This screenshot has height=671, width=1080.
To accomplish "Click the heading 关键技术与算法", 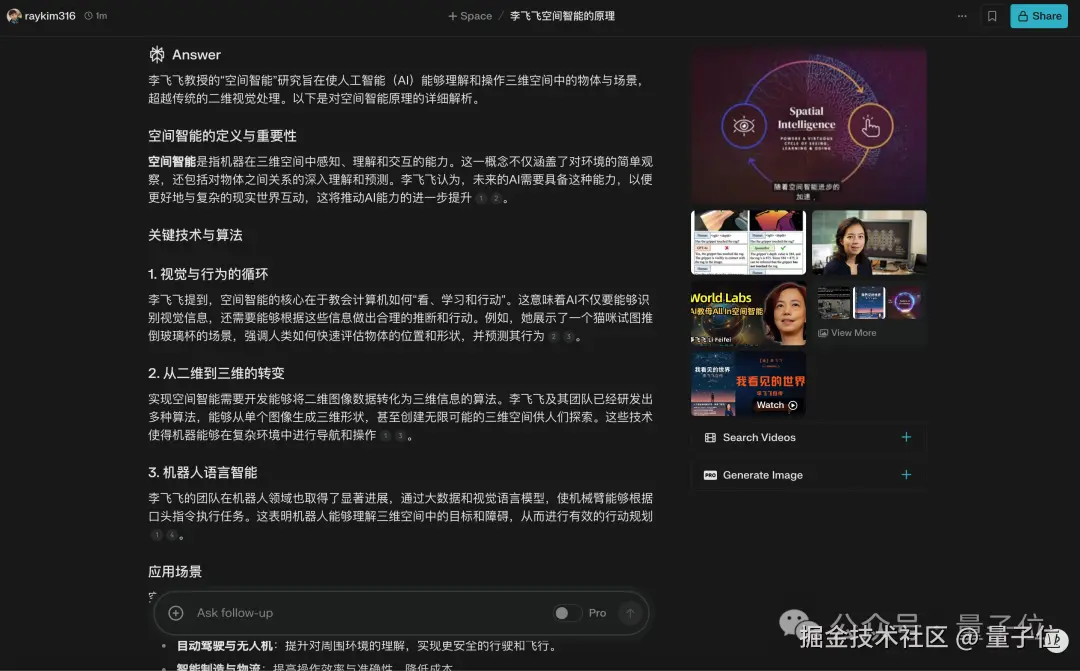I will pos(195,235).
